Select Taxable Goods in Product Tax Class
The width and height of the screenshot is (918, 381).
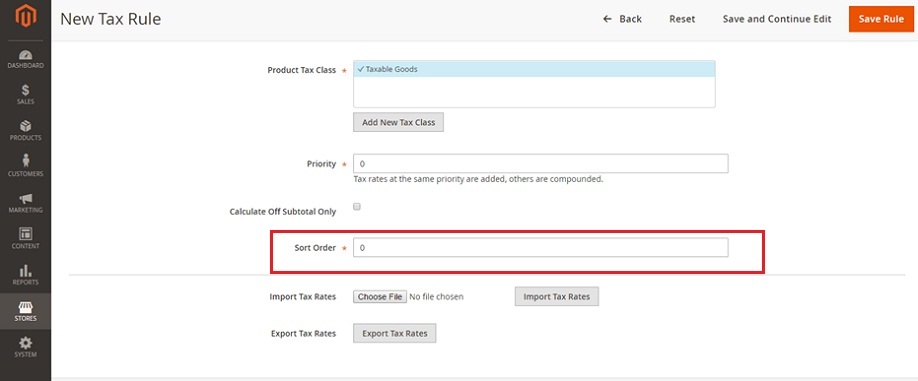[534, 69]
